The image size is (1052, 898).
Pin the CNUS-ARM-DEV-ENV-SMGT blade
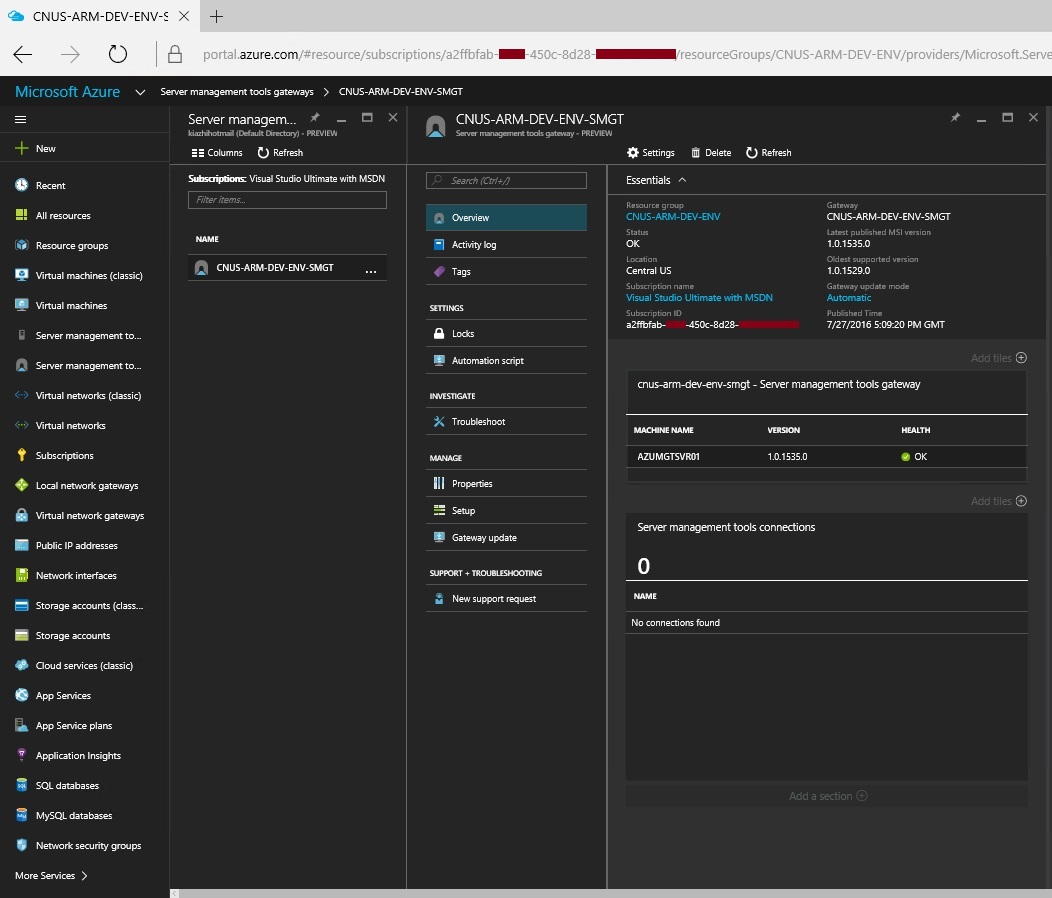coord(955,117)
